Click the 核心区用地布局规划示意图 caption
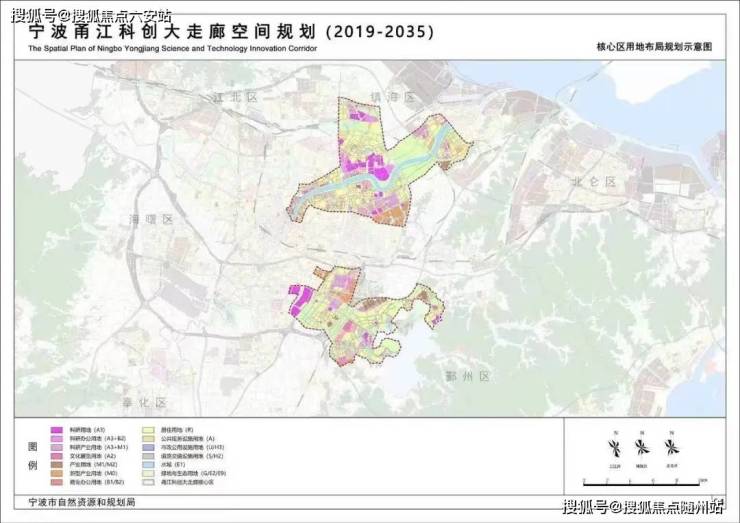740x523 pixels. pos(654,47)
